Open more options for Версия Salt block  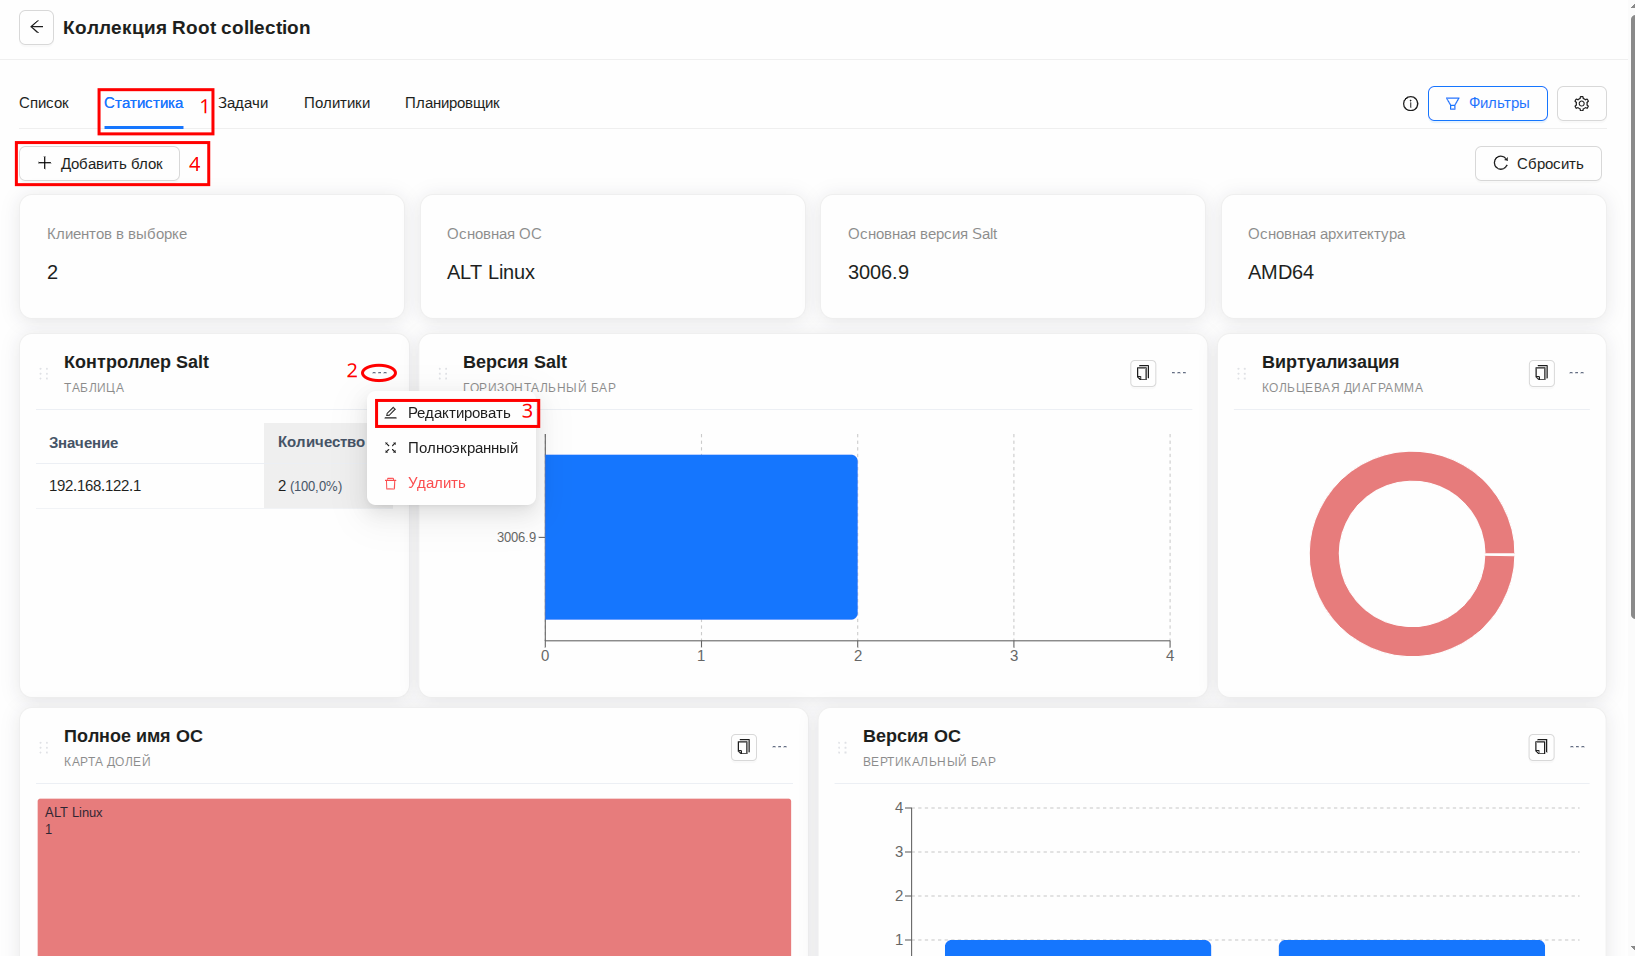point(1179,373)
